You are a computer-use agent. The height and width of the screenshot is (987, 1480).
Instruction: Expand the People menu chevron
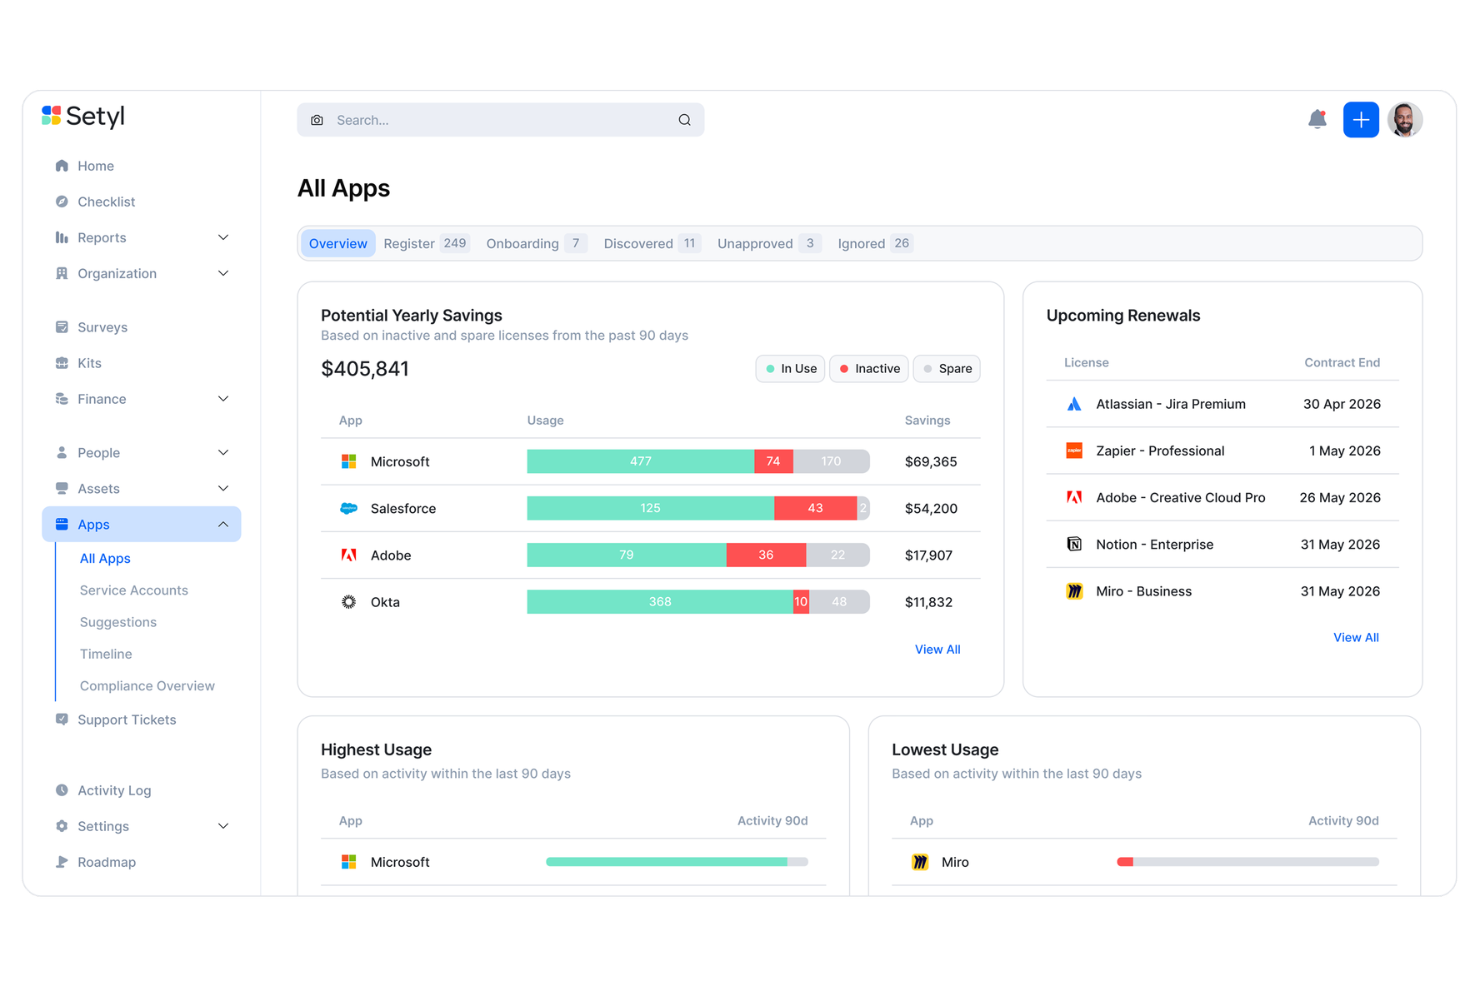click(223, 453)
